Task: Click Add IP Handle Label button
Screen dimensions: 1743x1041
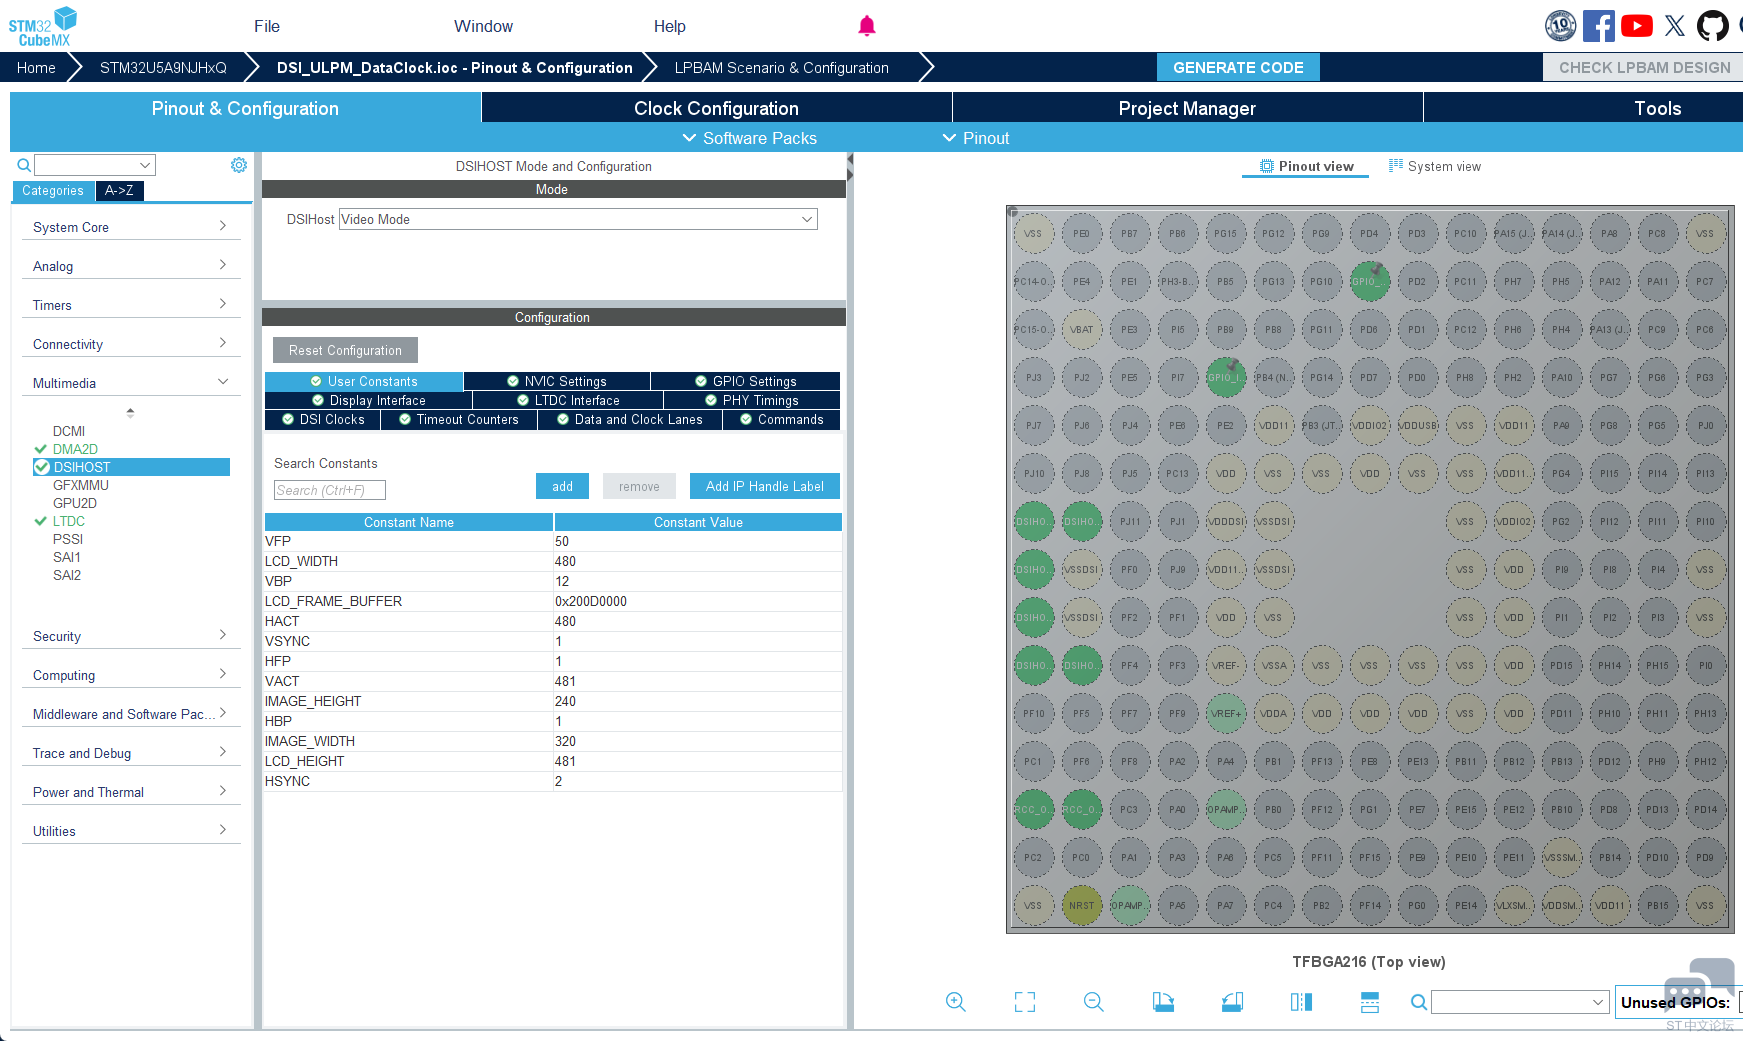Action: click(765, 486)
